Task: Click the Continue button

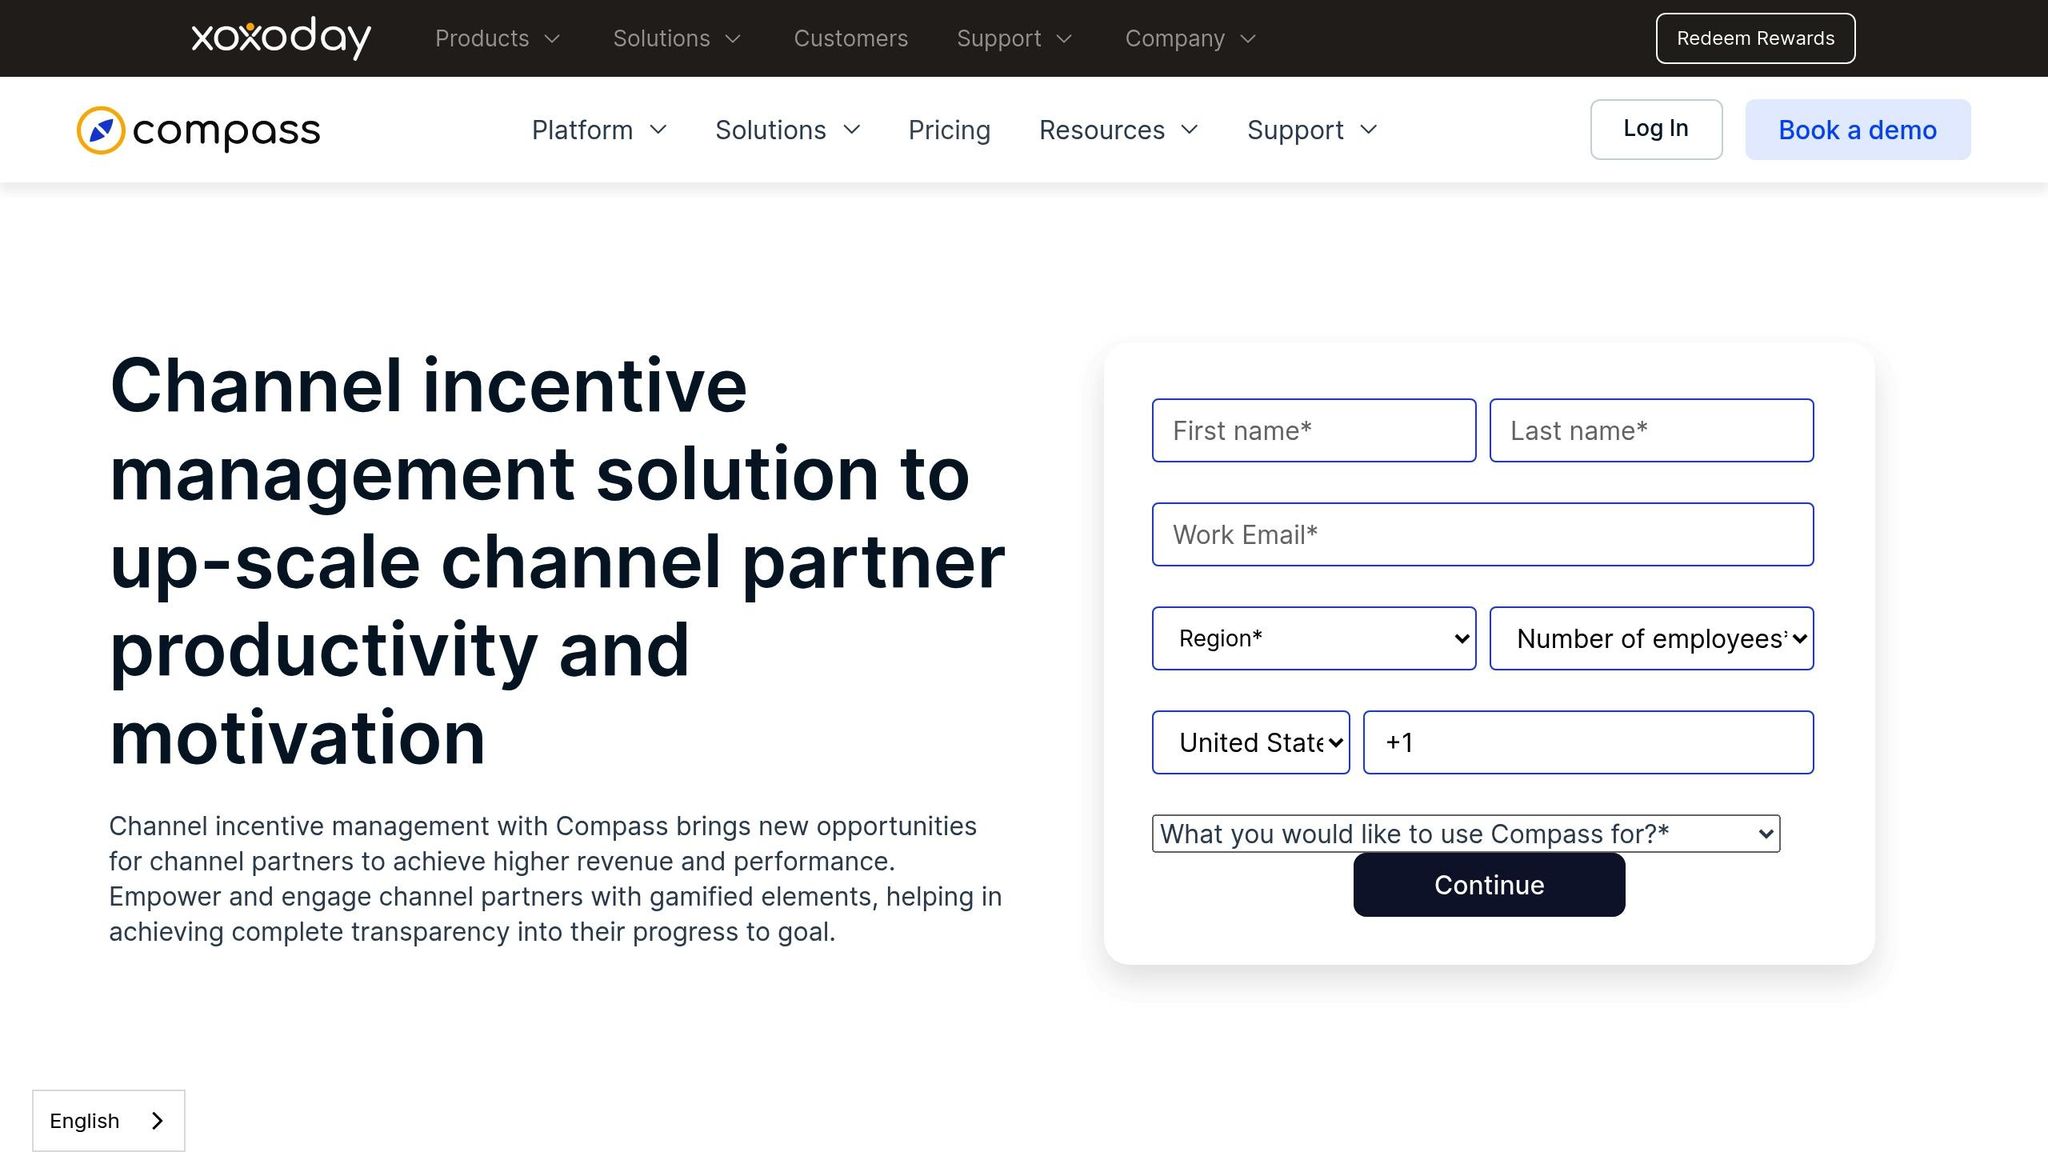Action: click(1489, 884)
